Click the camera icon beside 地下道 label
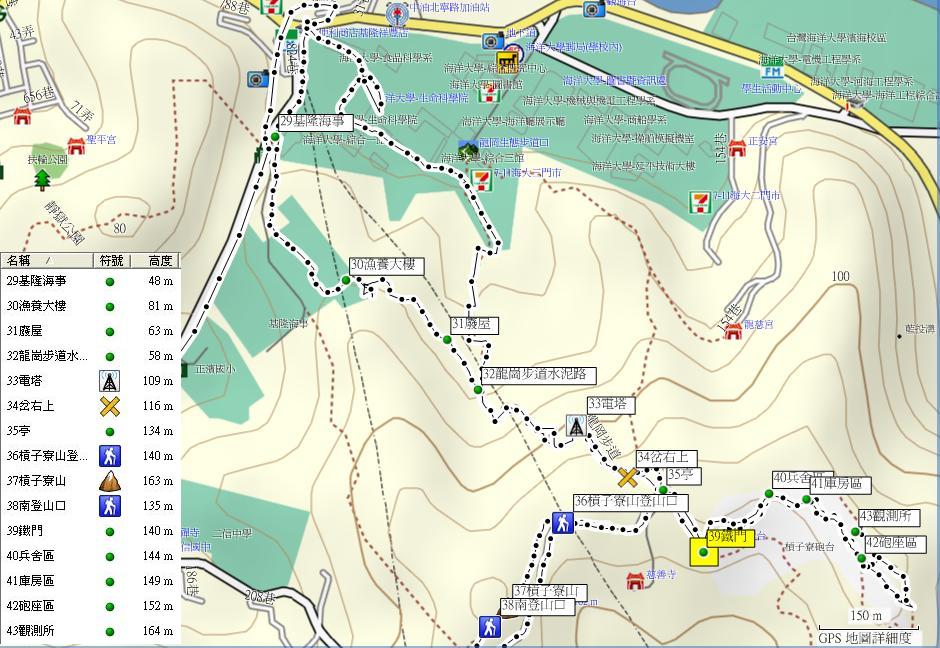Image resolution: width=940 pixels, height=648 pixels. (x=493, y=41)
